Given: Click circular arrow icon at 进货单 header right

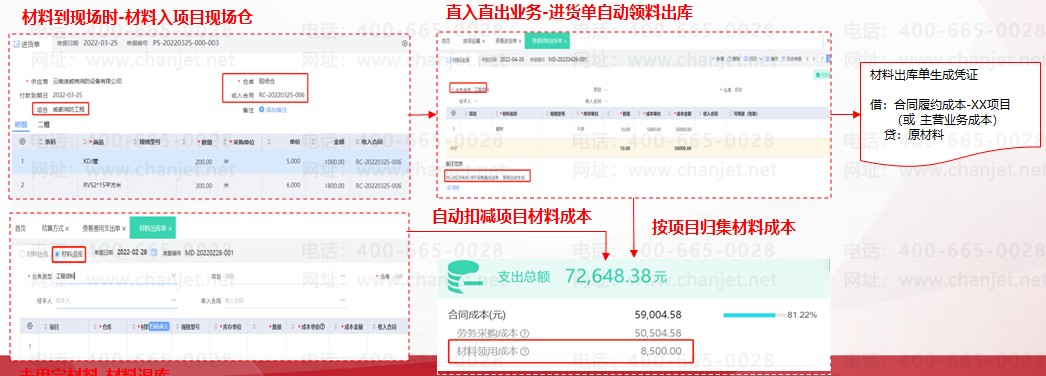Looking at the screenshot, I should (x=404, y=43).
